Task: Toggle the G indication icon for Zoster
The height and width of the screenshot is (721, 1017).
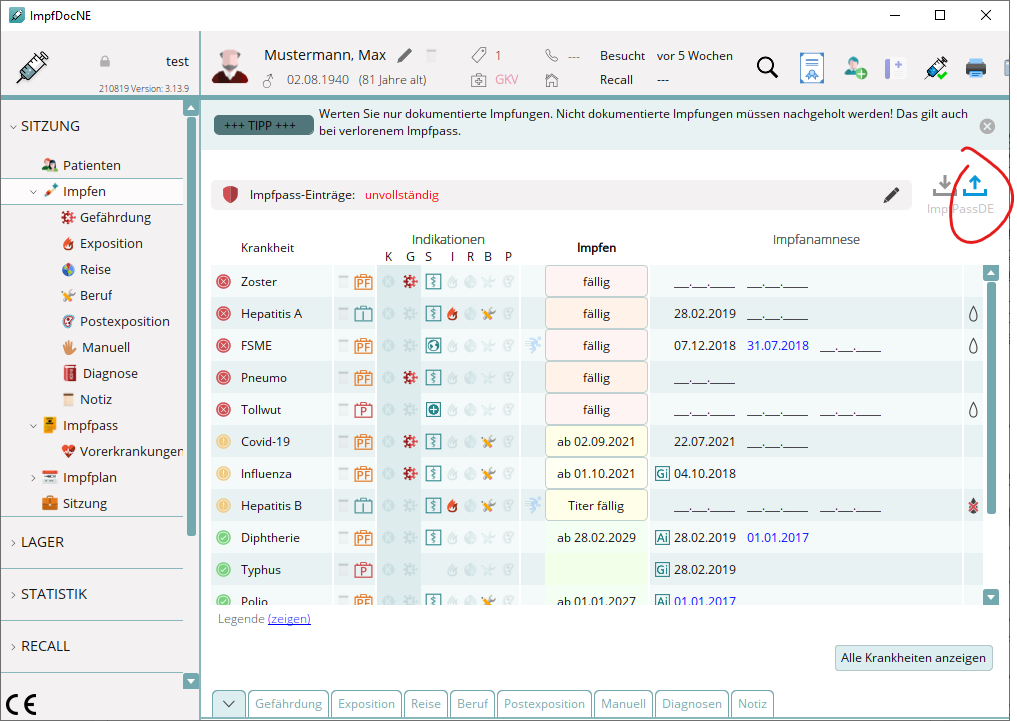Action: 410,281
